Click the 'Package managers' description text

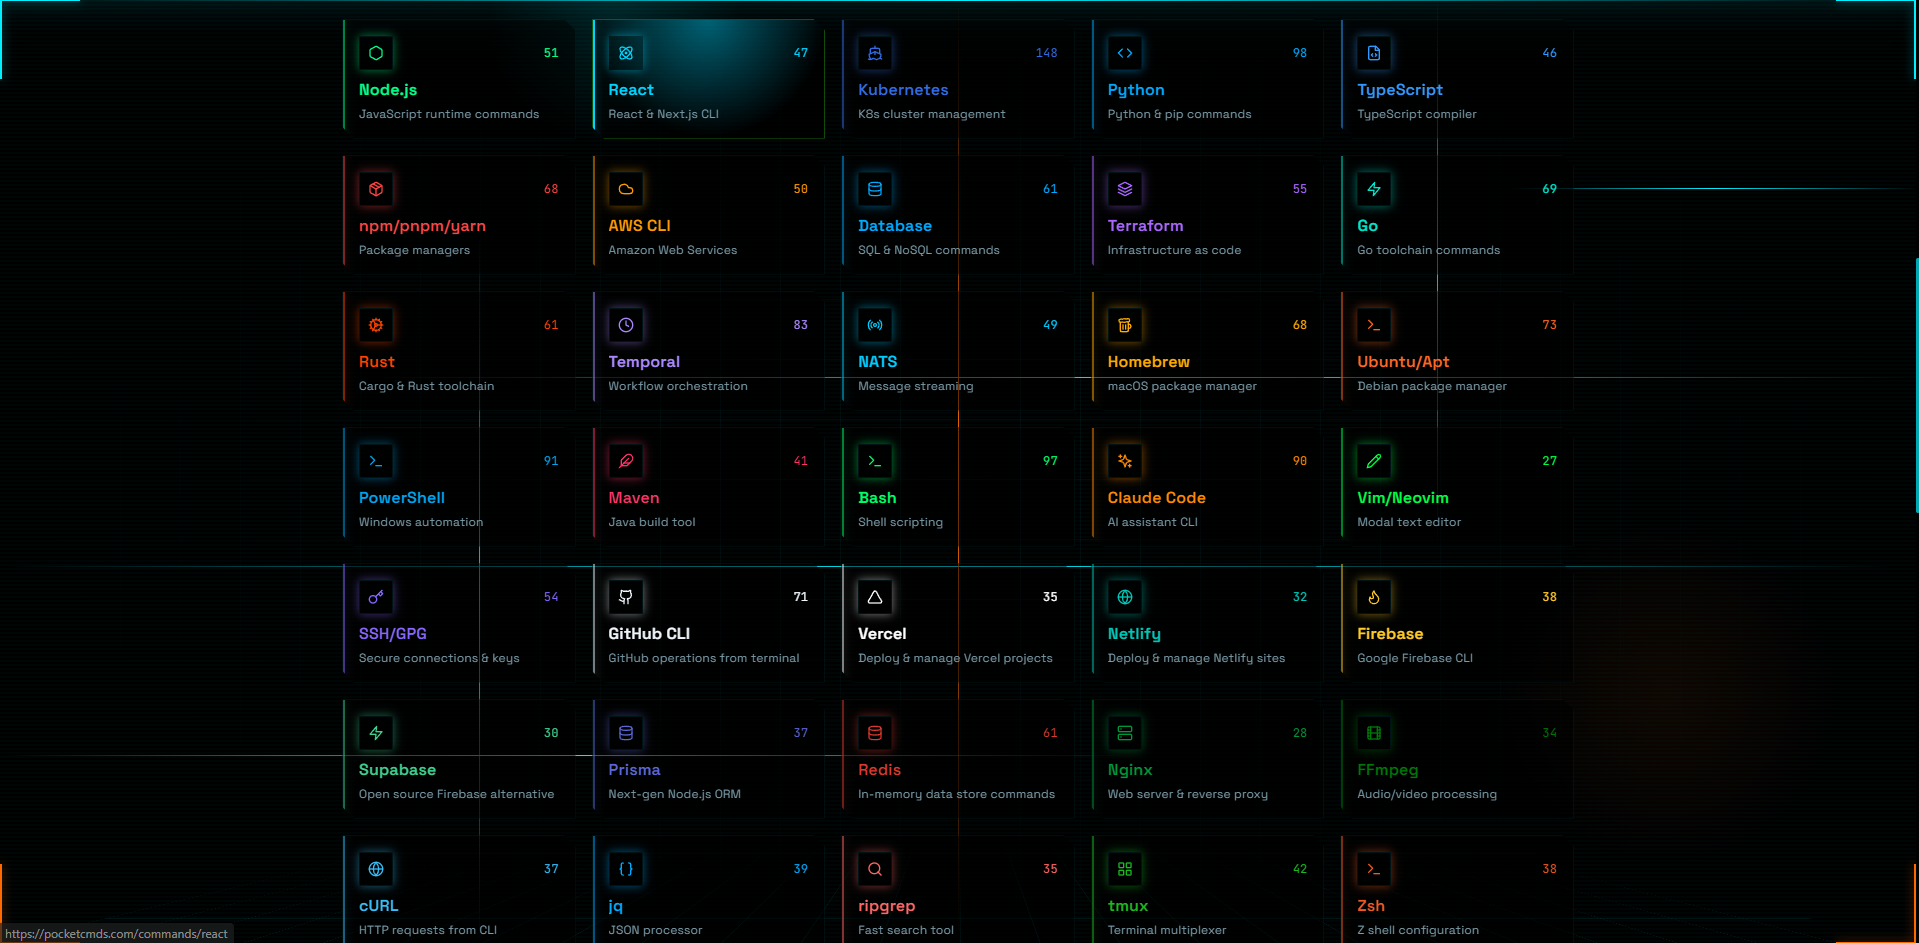(x=414, y=250)
